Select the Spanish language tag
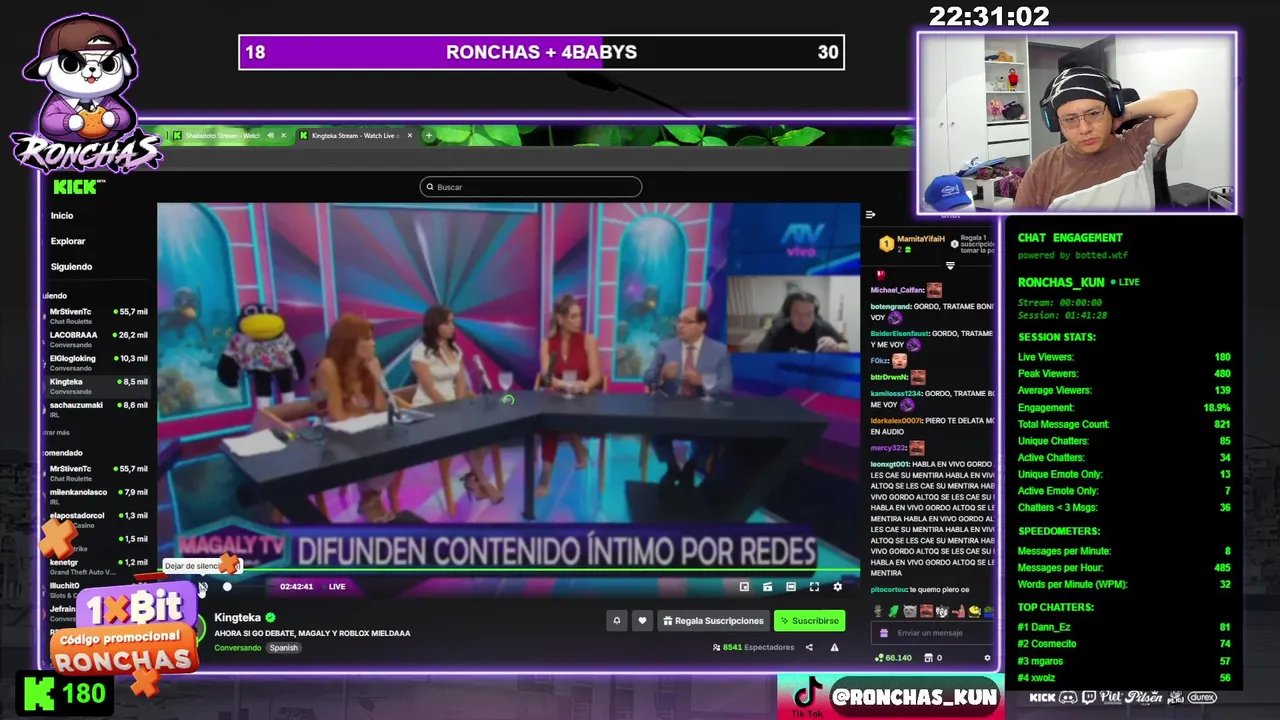The width and height of the screenshot is (1280, 720). tap(283, 648)
